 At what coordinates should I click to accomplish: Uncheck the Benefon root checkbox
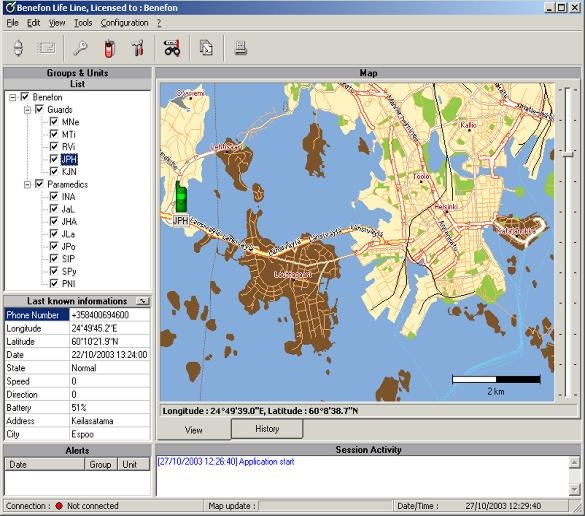(x=25, y=97)
